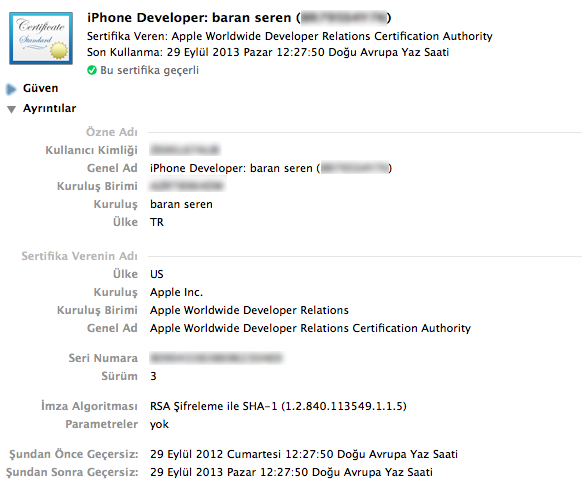The image size is (587, 490).
Task: Click the 'Son Kullanma' expiry line in header
Action: pyautogui.click(x=268, y=52)
